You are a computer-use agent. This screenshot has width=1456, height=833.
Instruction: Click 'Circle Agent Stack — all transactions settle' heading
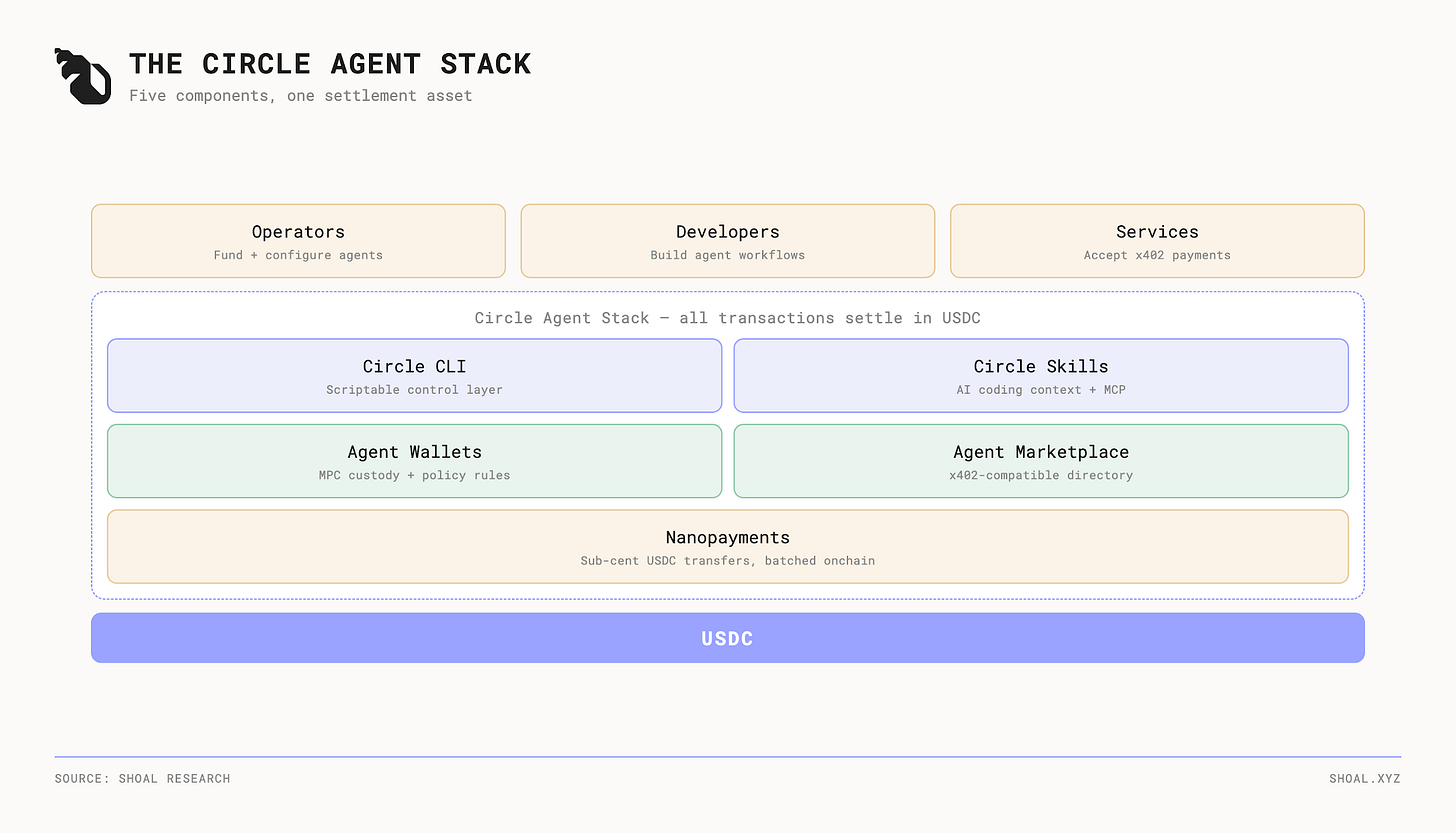click(728, 318)
